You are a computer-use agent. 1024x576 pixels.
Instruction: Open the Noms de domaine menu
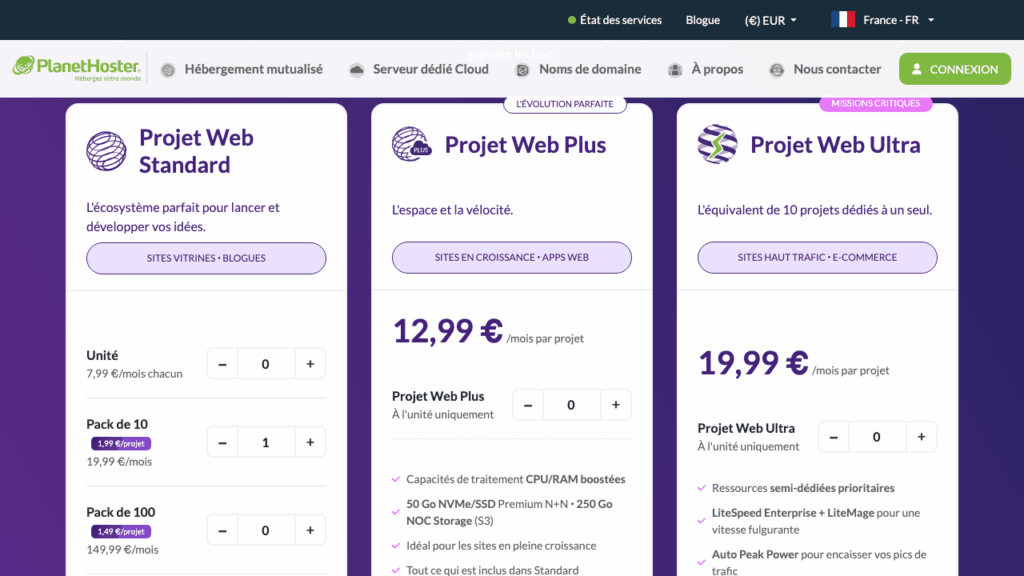590,69
